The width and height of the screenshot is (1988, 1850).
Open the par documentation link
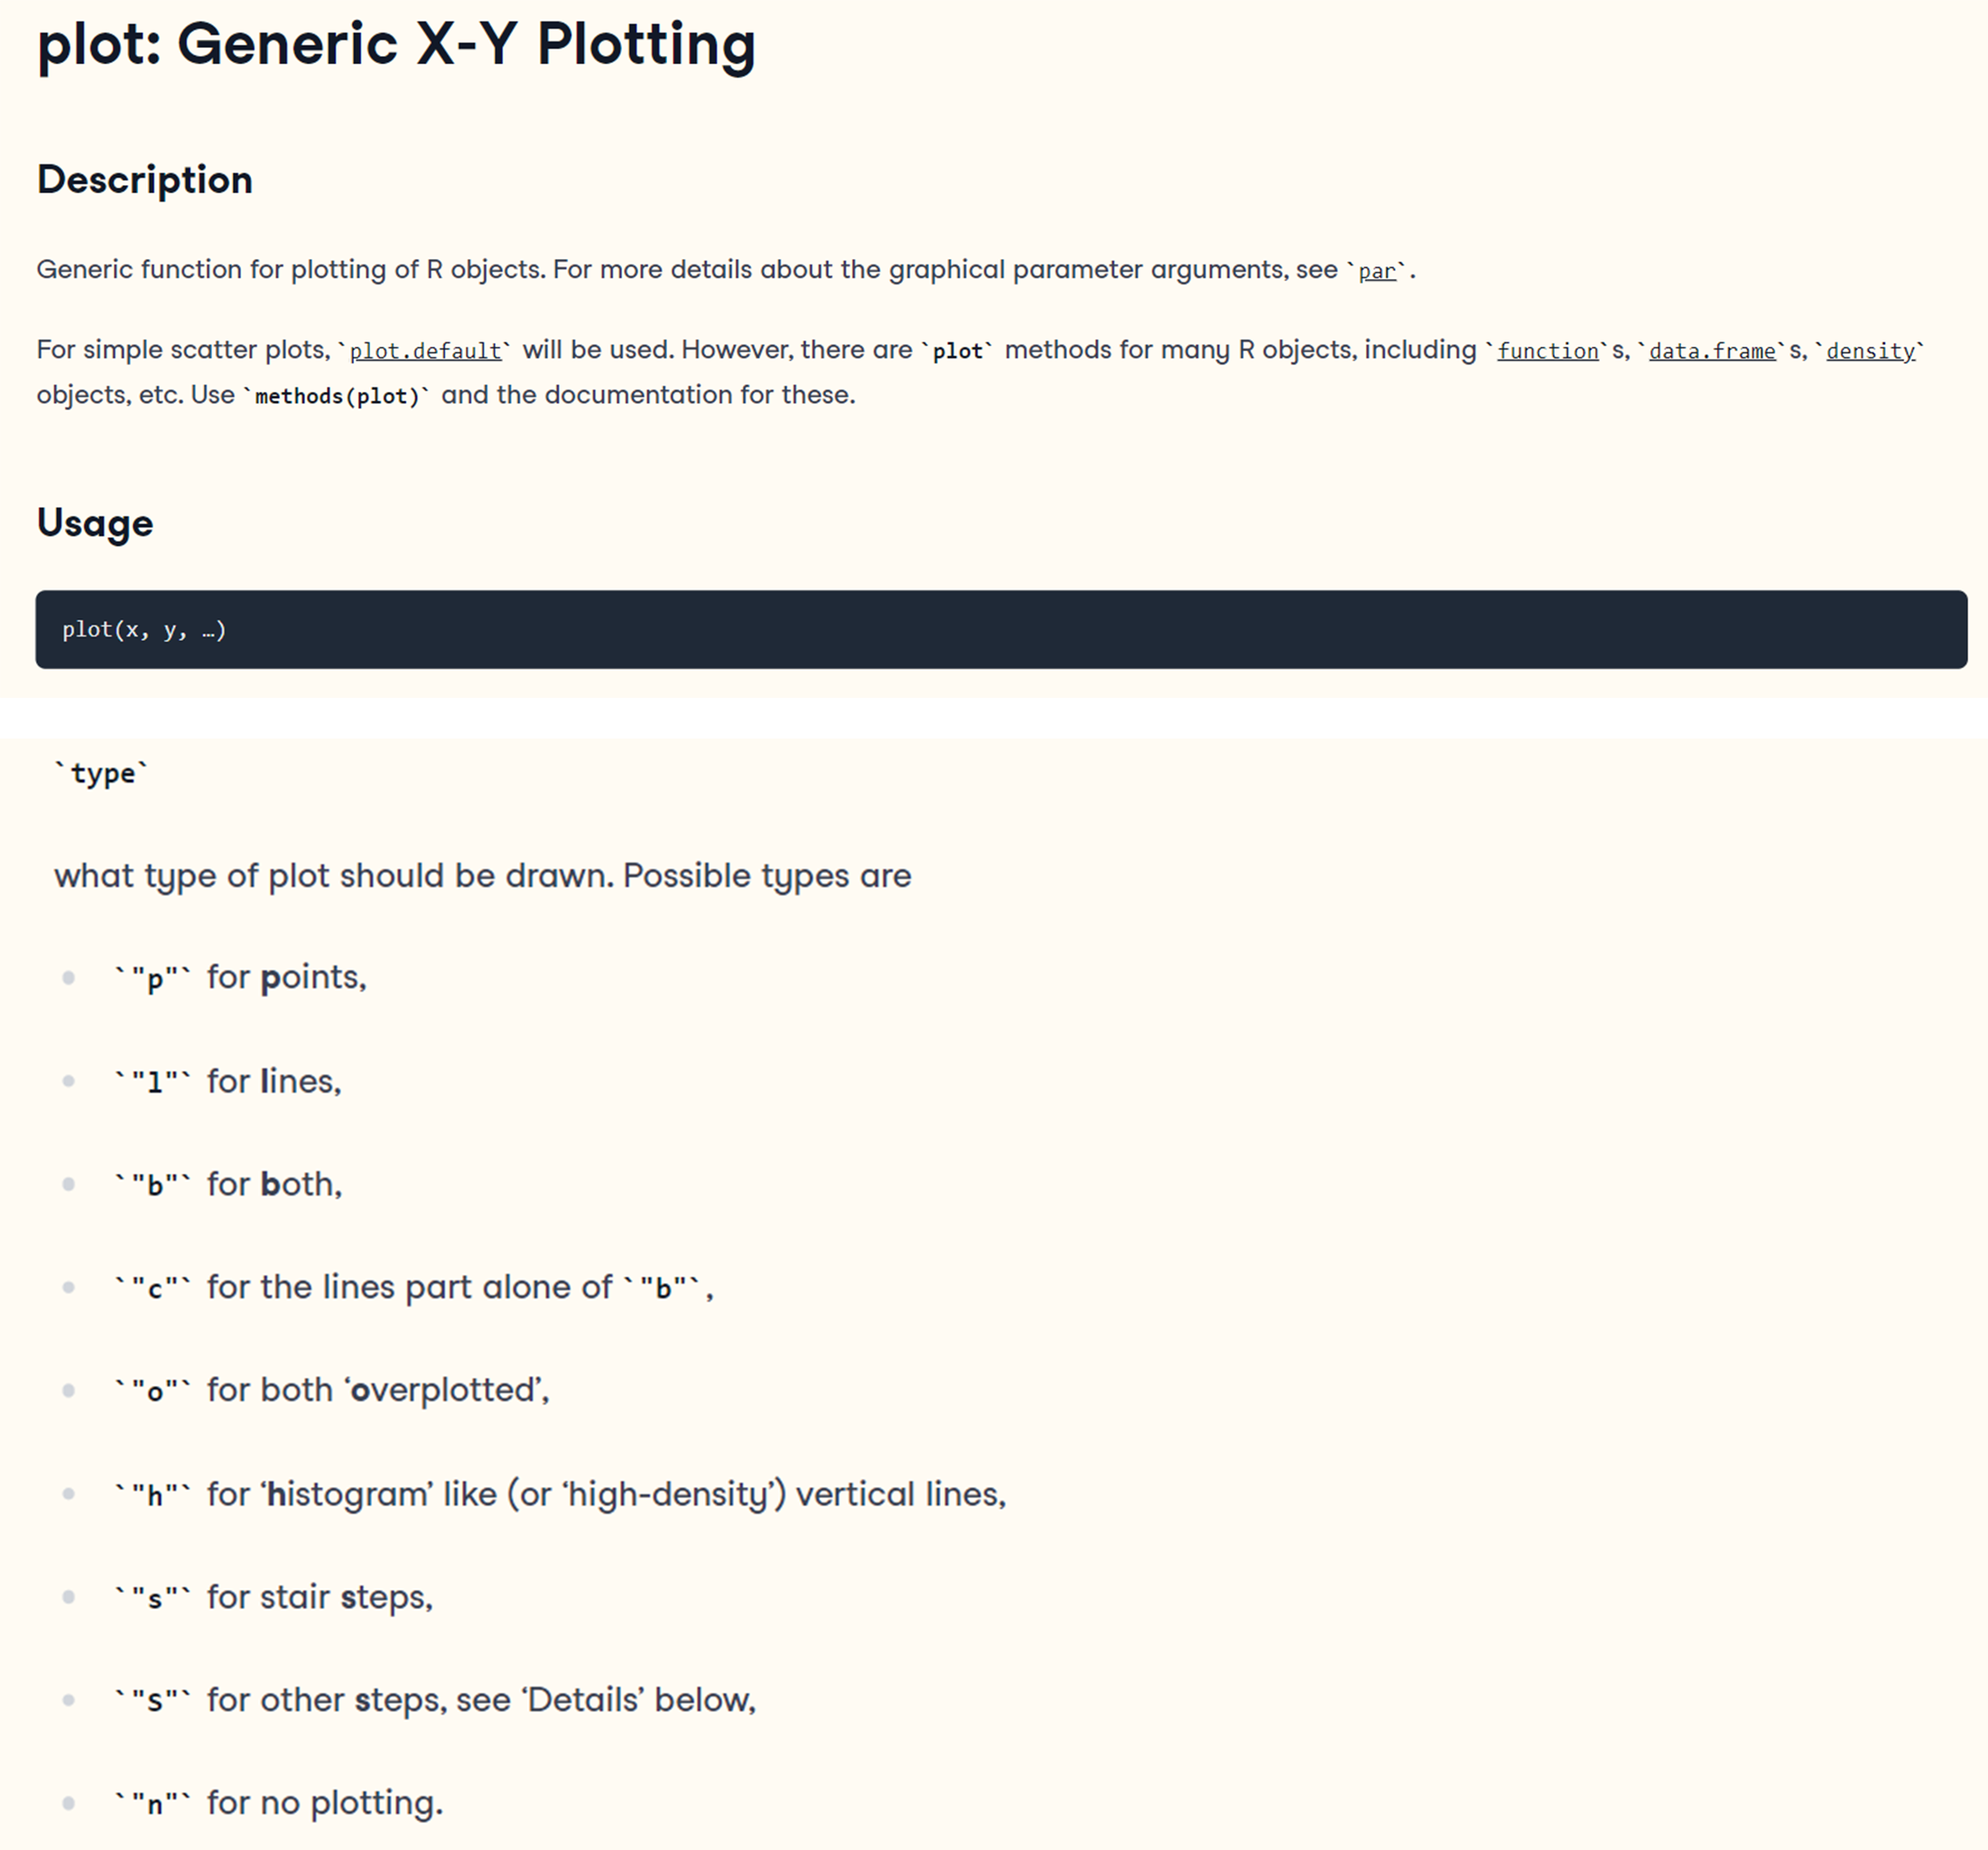[x=1376, y=271]
